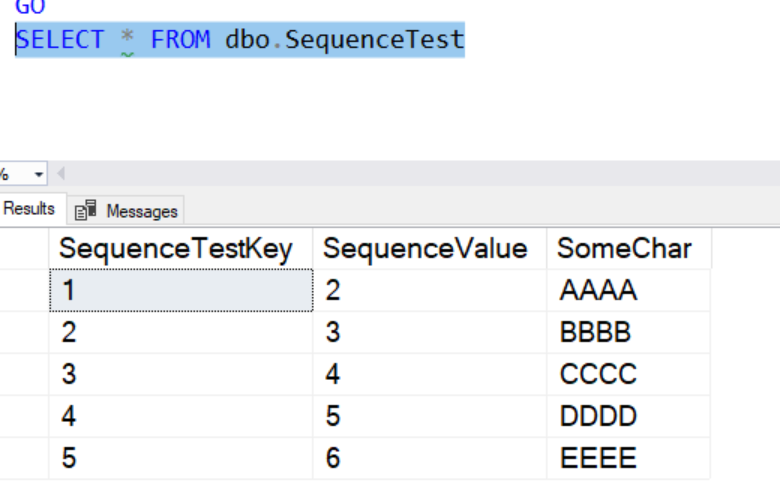Select the CCCC cell in results grid

click(598, 374)
